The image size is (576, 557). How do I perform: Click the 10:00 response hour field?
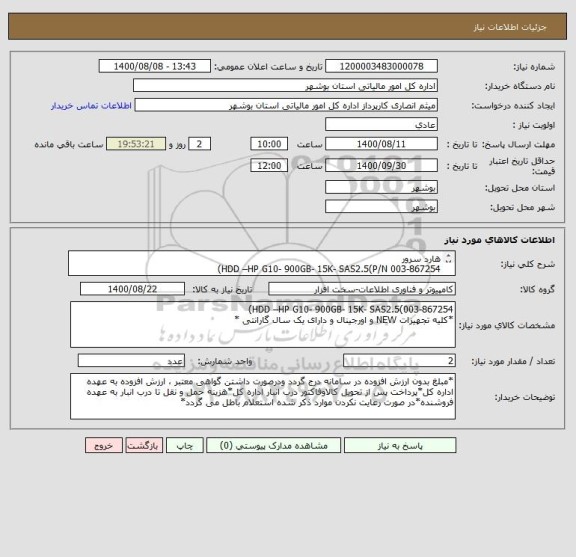click(x=269, y=144)
